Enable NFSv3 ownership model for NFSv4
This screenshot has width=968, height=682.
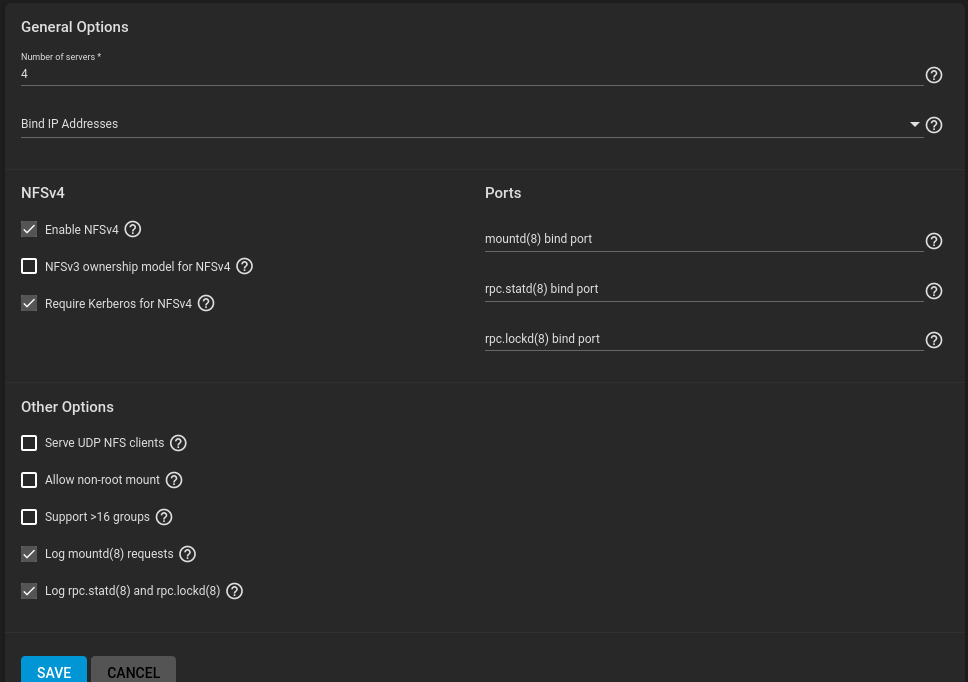[x=29, y=267]
